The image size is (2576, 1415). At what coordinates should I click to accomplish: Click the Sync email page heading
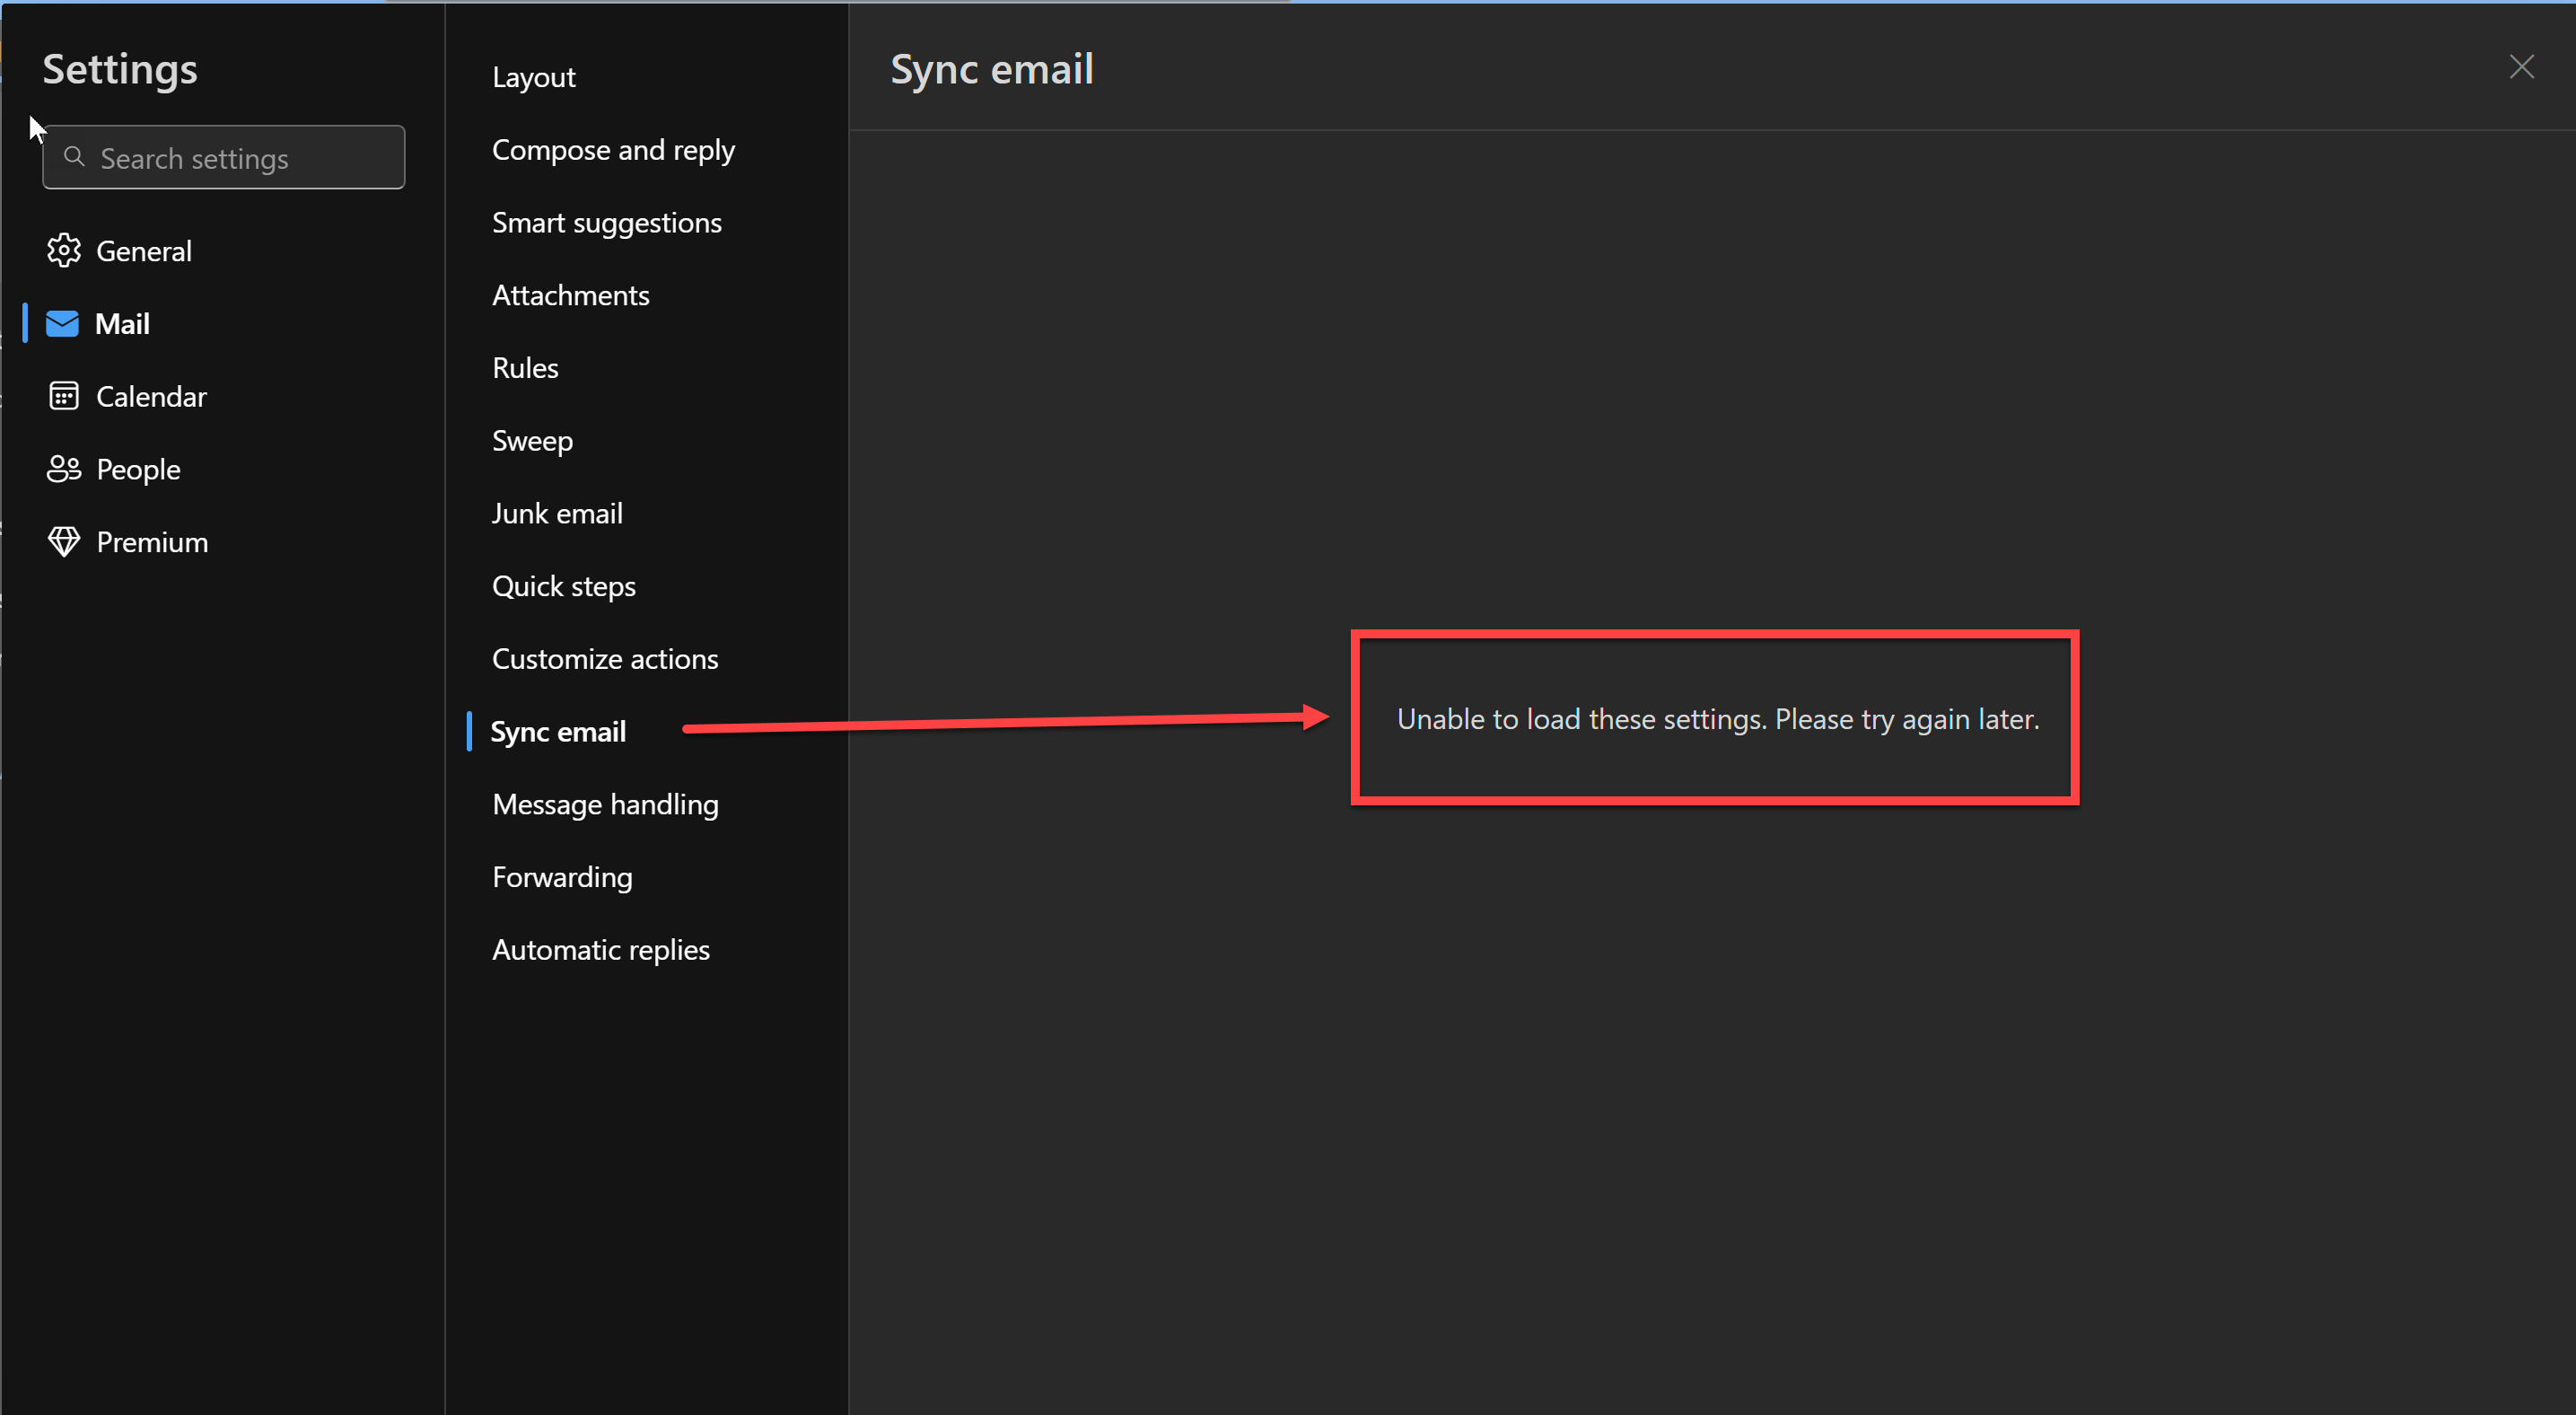tap(991, 69)
